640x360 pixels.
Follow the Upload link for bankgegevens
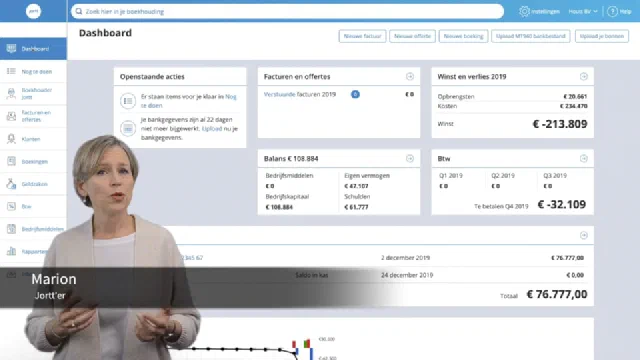coord(212,129)
